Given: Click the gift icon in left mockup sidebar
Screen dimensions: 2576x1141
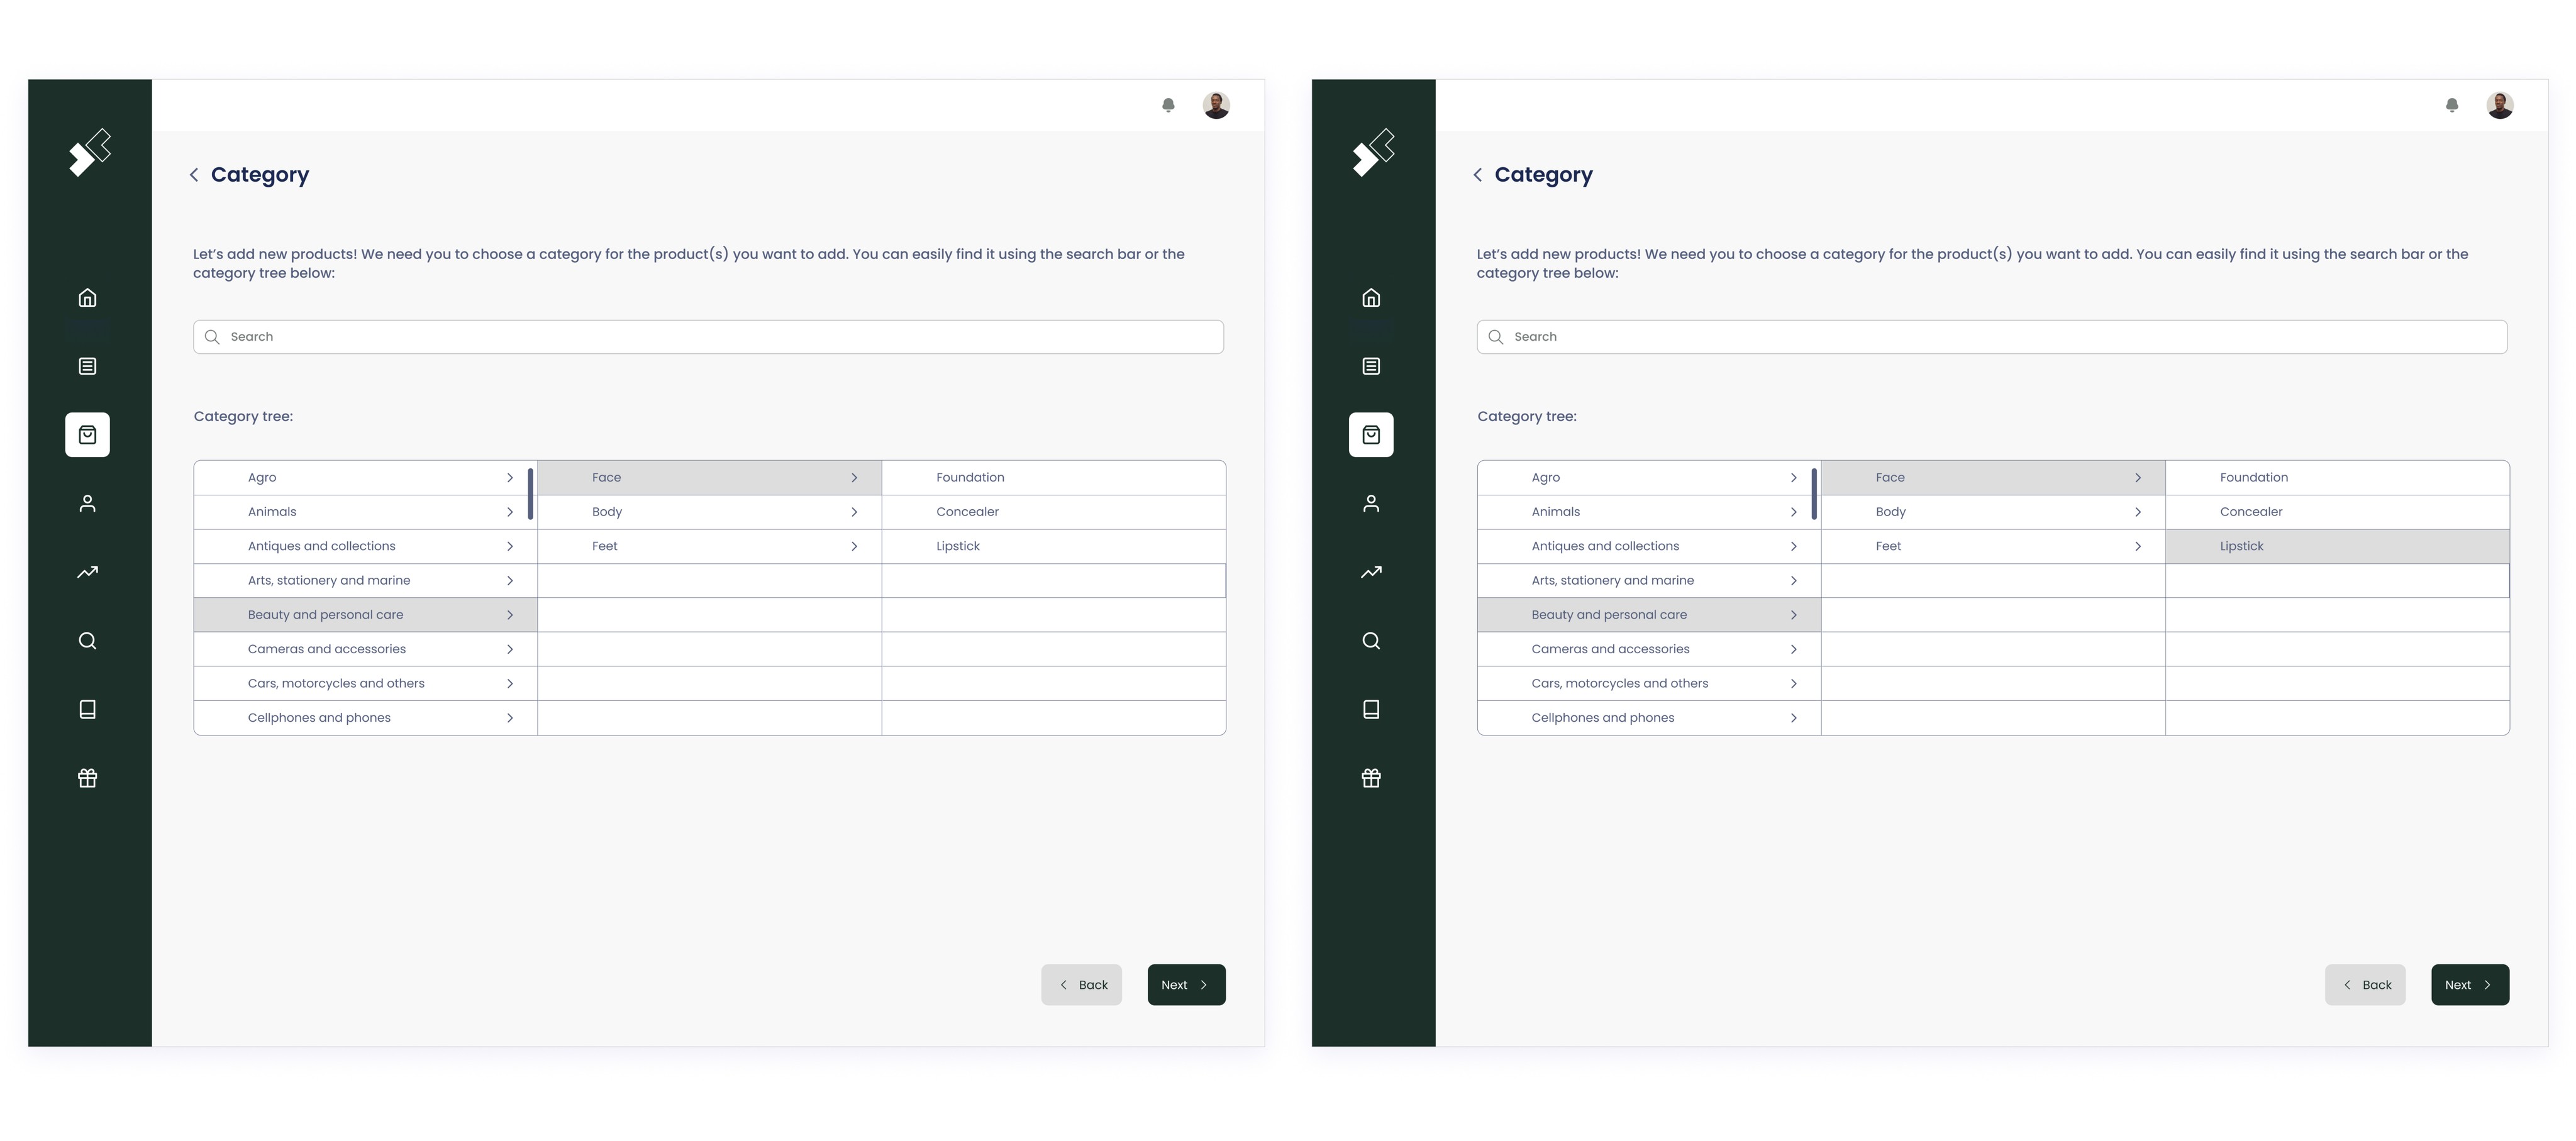Looking at the screenshot, I should [x=88, y=778].
